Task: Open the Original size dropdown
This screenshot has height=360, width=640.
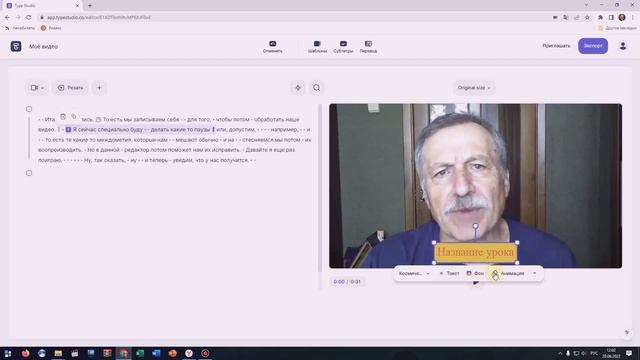Action: tap(474, 88)
